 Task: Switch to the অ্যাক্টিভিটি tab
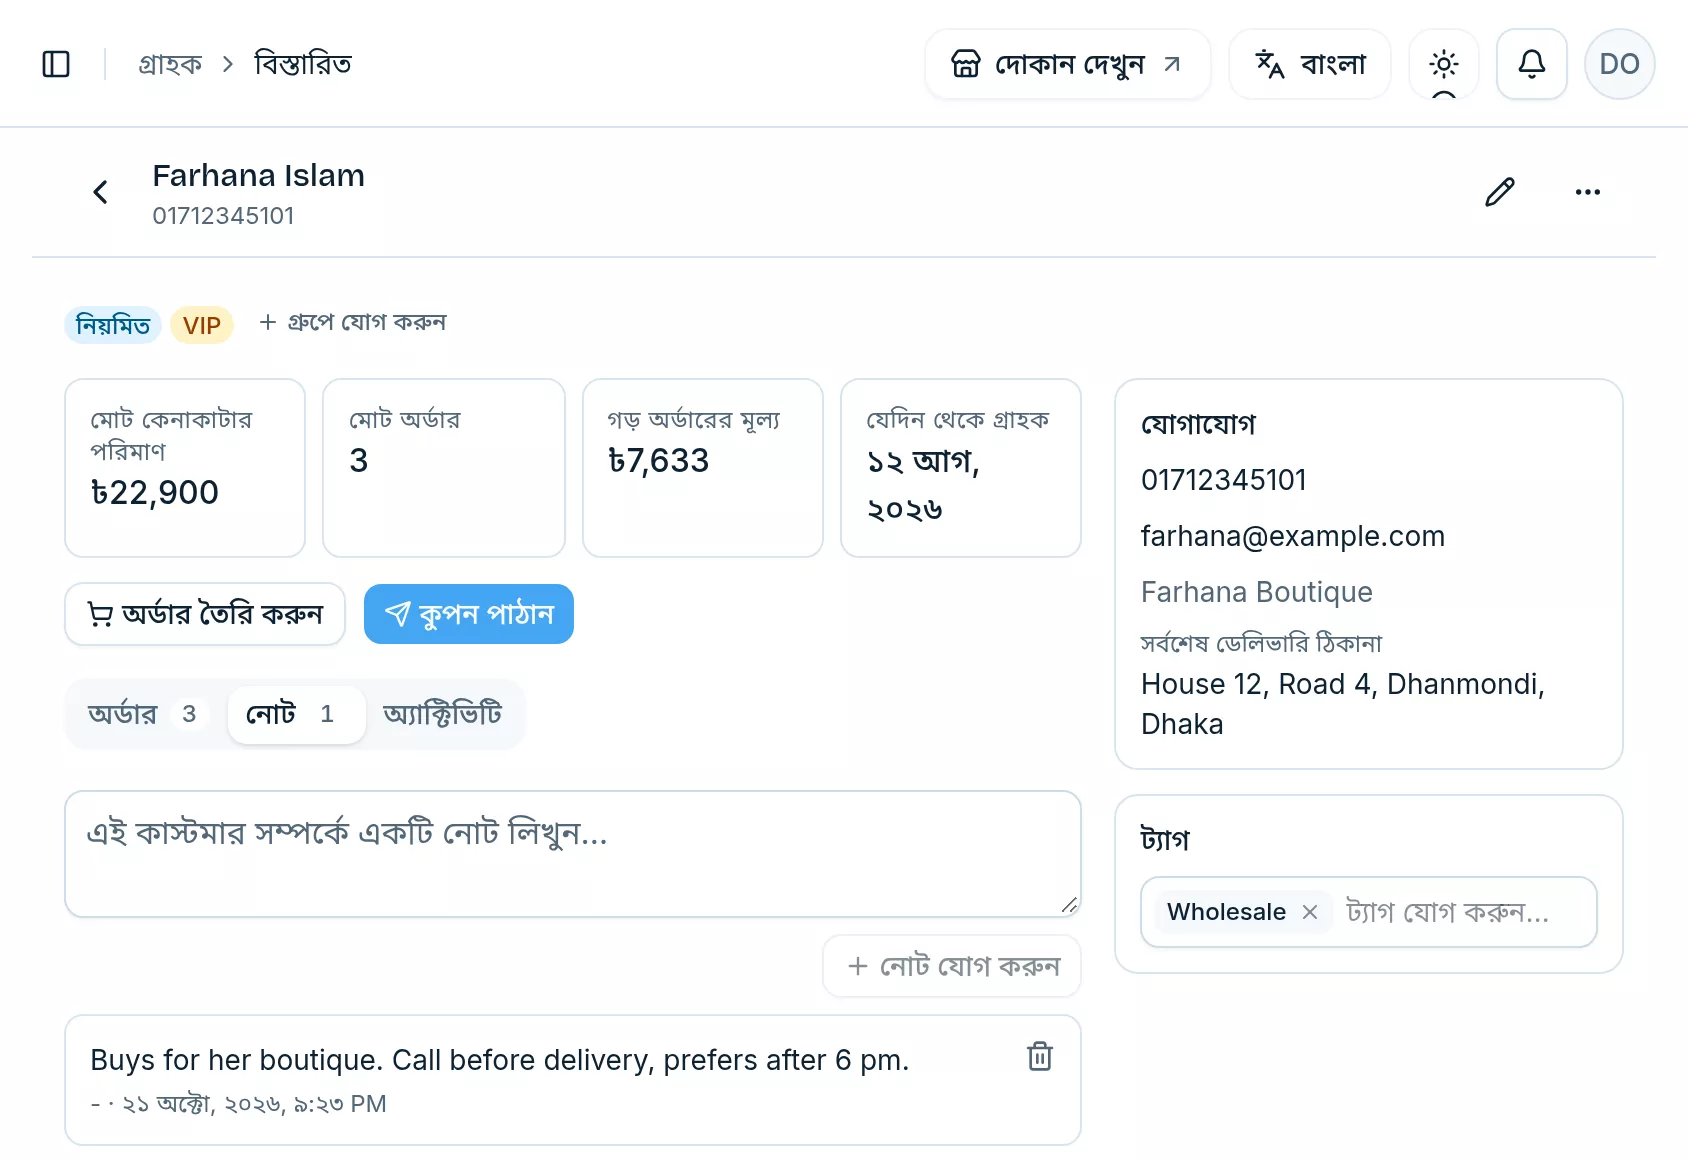coord(442,714)
